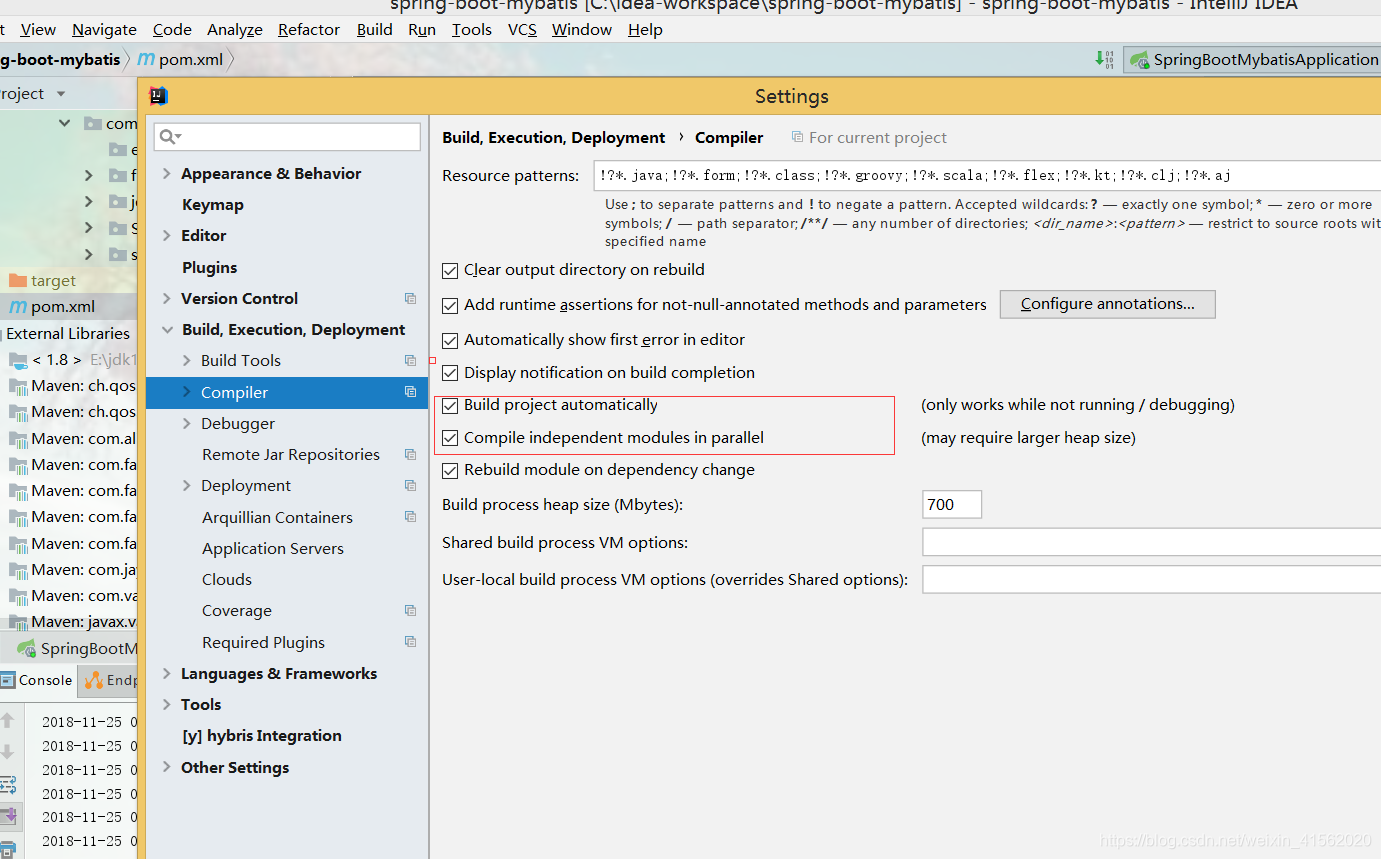Open the Clouds settings page
The height and width of the screenshot is (859, 1381).
[x=227, y=579]
